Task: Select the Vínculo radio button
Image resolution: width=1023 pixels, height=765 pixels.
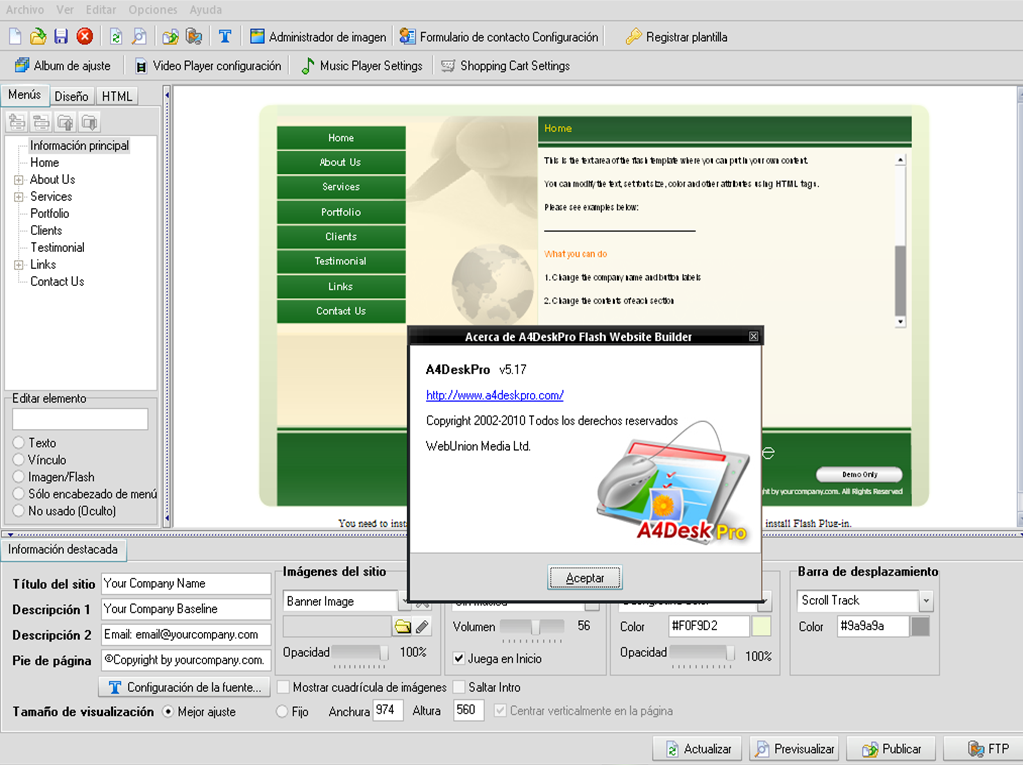Action: pyautogui.click(x=19, y=460)
